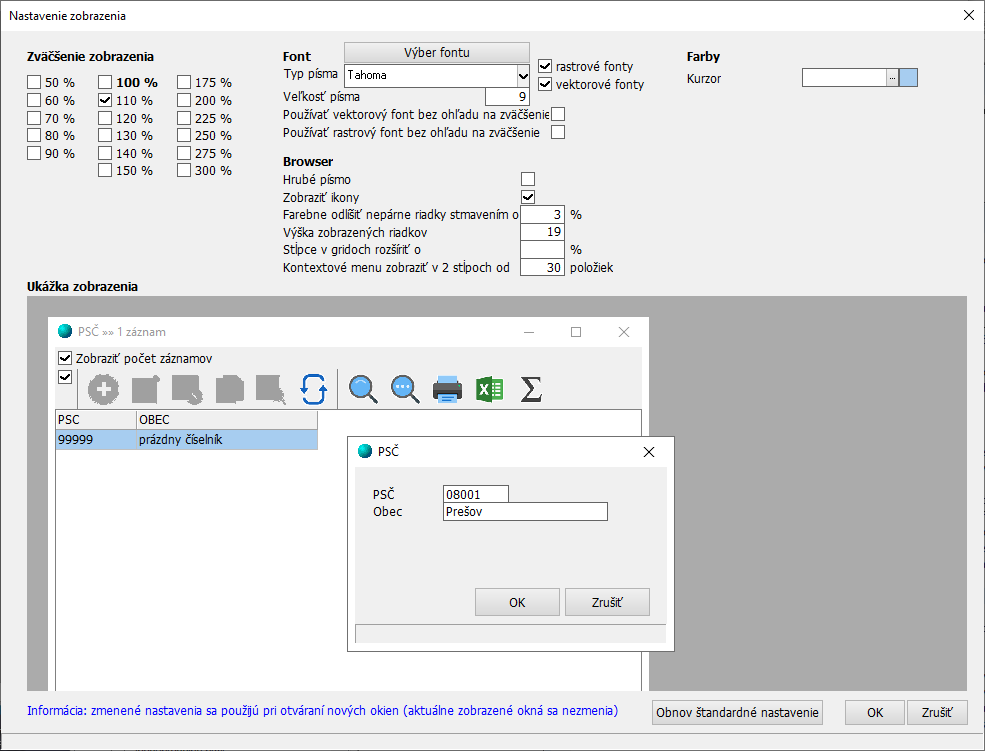The image size is (985, 751).
Task: Click the teal globe icon in PSČ dialog title
Action: (366, 452)
